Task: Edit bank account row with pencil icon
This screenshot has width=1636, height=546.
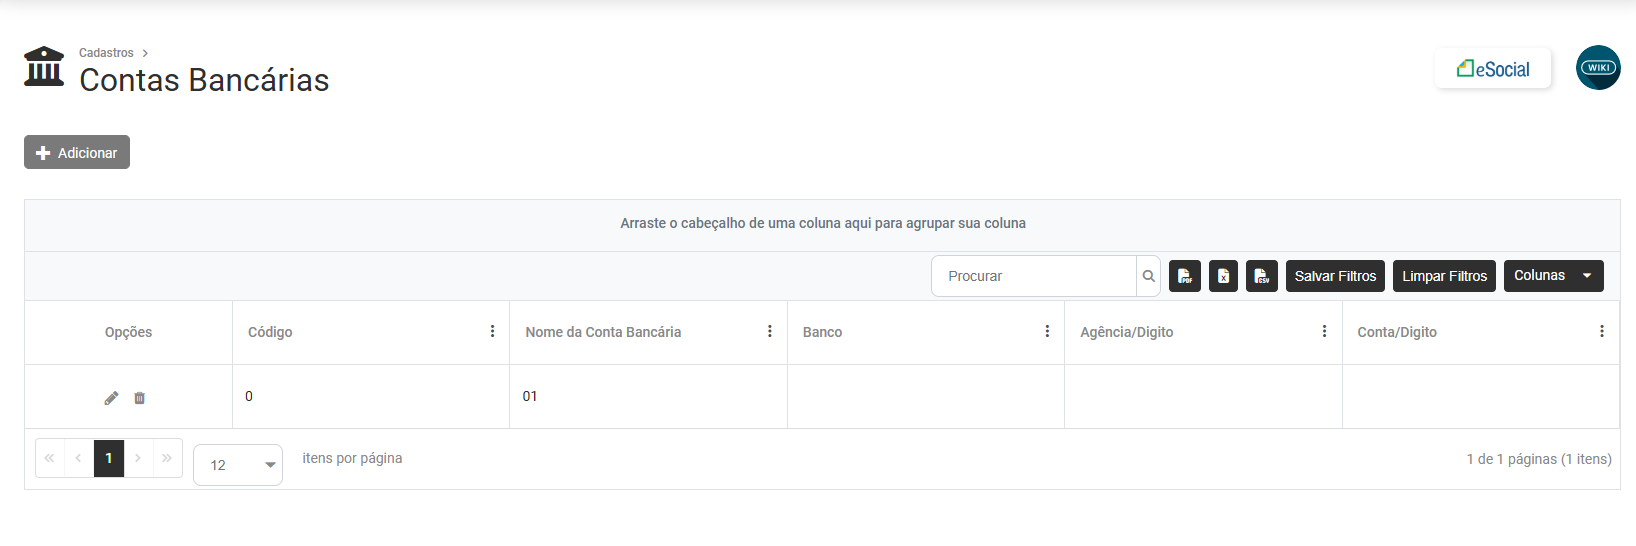Action: tap(111, 398)
